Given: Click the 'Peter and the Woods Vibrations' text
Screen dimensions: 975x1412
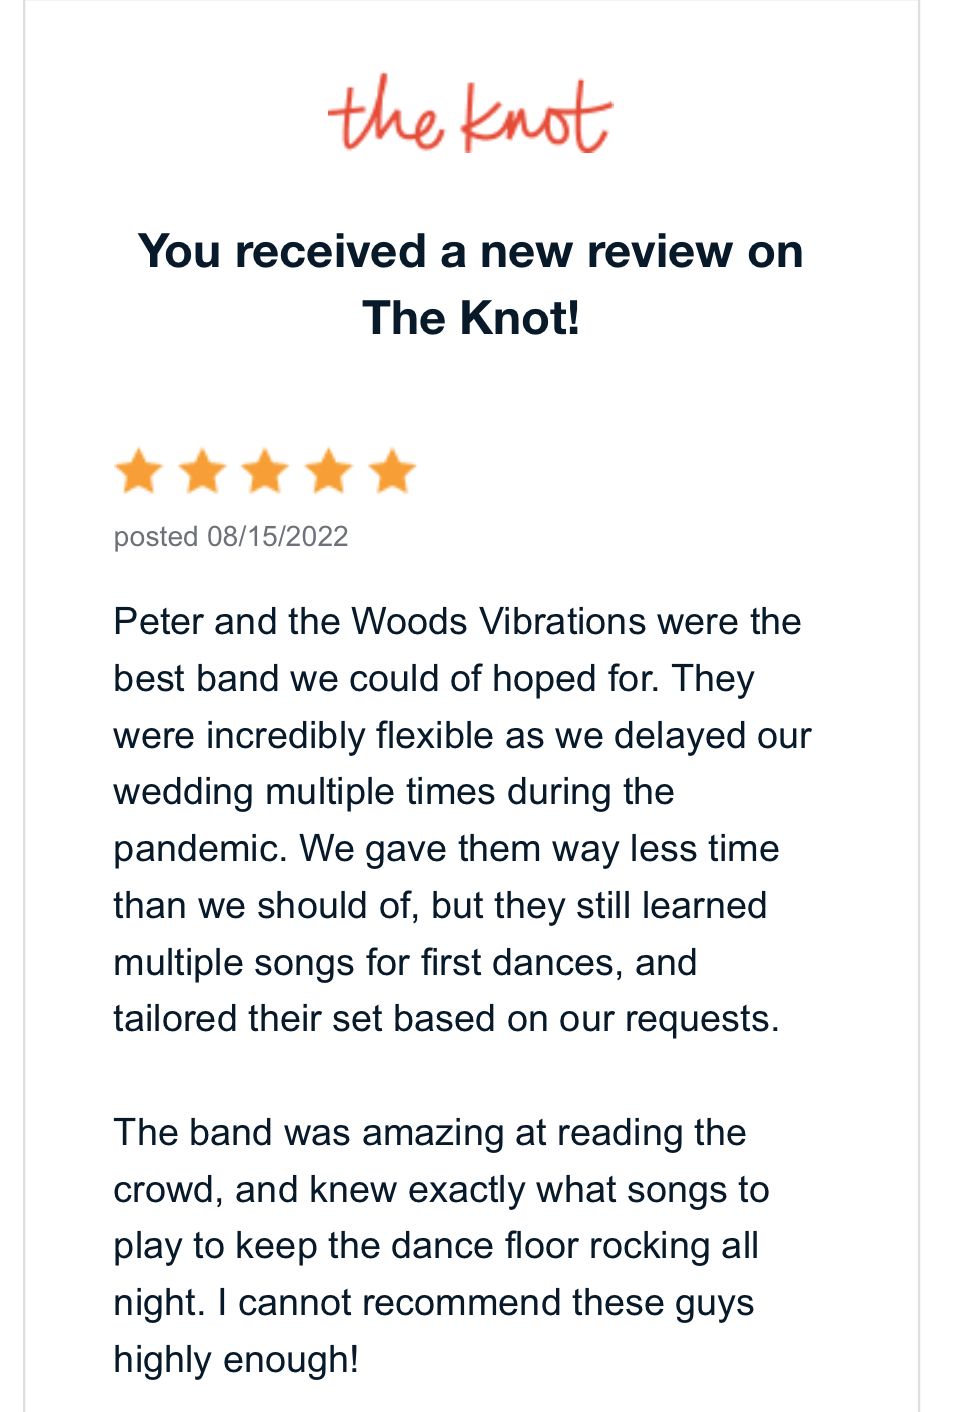Looking at the screenshot, I should [x=380, y=622].
